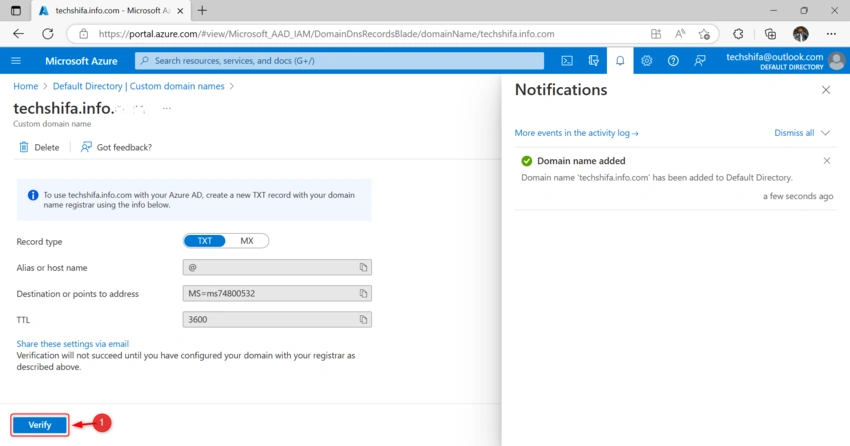The height and width of the screenshot is (446, 850).
Task: Click the MS=ms74800532 destination field
Action: pos(277,293)
